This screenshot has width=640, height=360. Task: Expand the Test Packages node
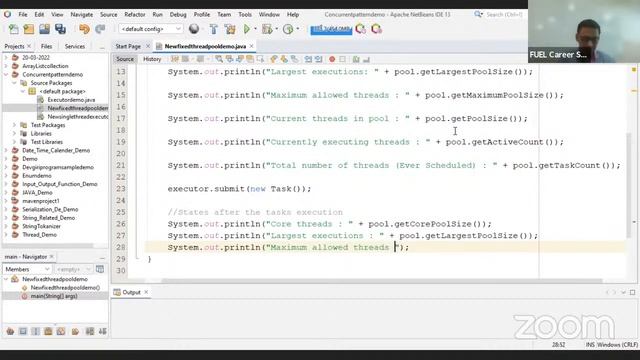[x=14, y=125]
